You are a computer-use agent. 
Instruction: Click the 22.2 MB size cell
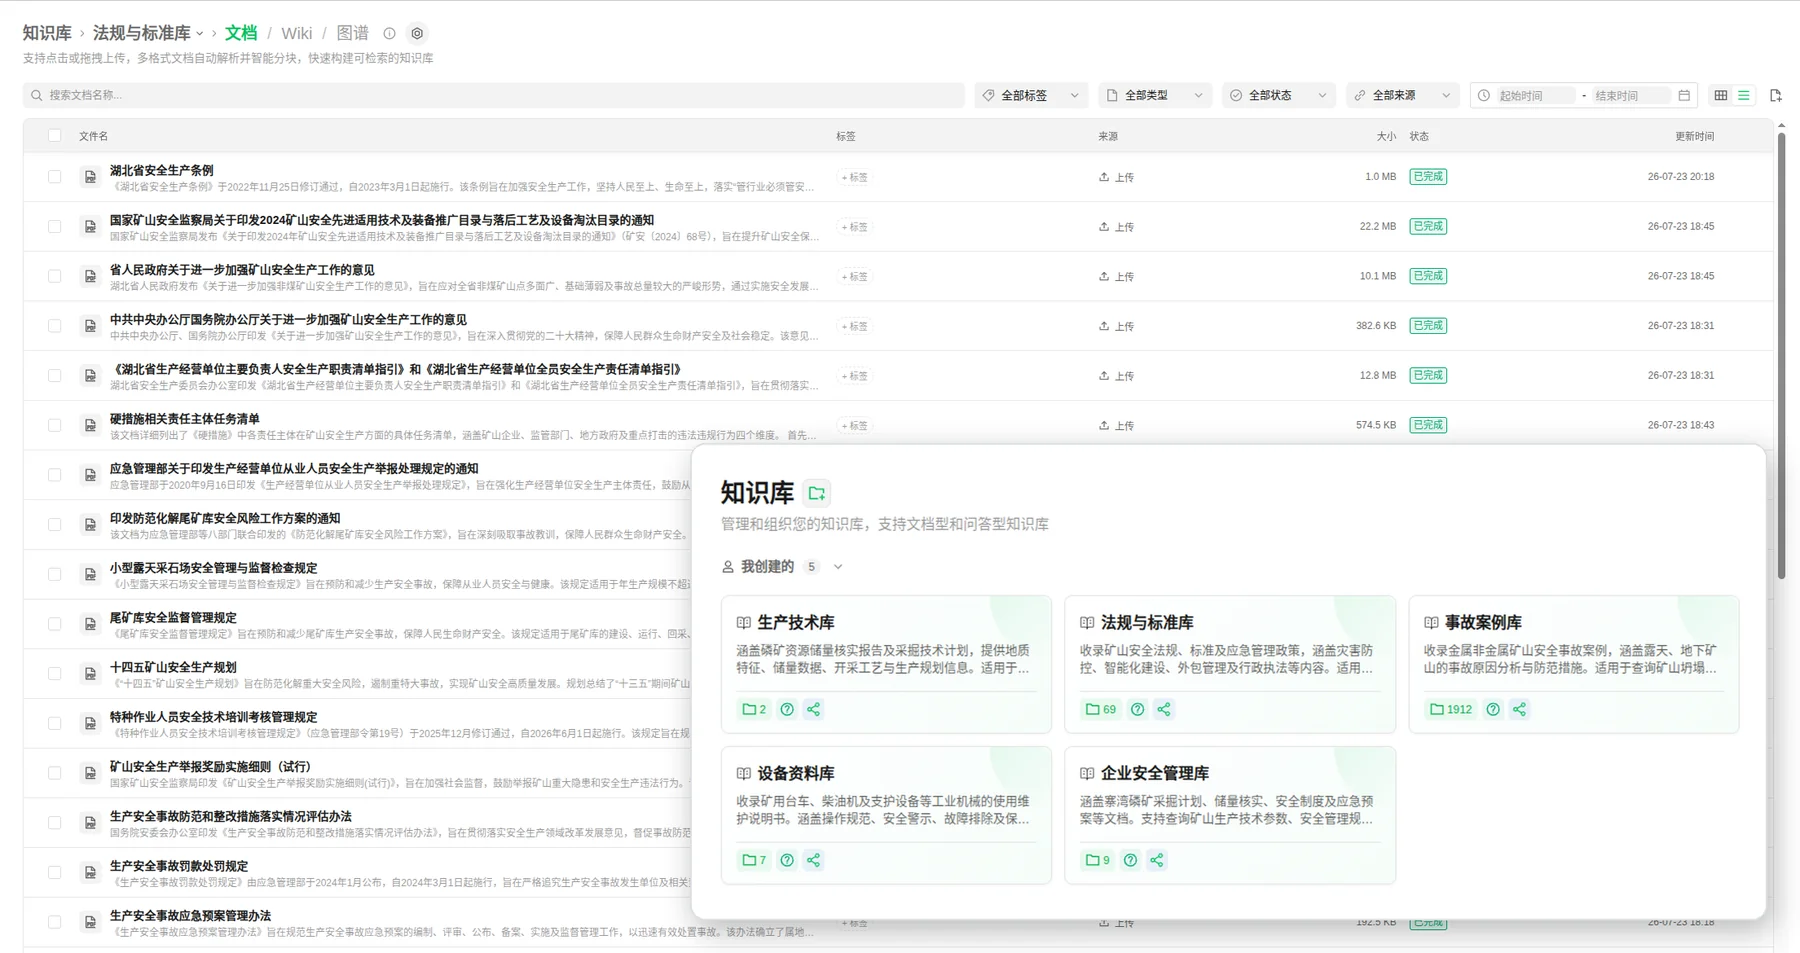[1377, 226]
